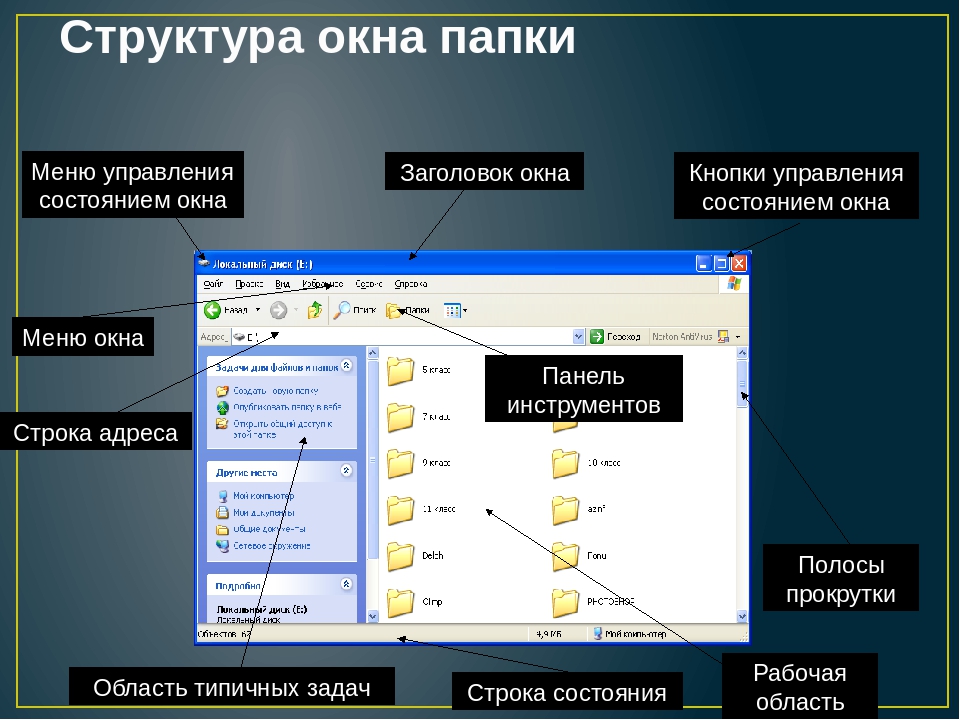This screenshot has width=960, height=720.
Task: Select the 10 класс folder icon
Action: tap(565, 464)
